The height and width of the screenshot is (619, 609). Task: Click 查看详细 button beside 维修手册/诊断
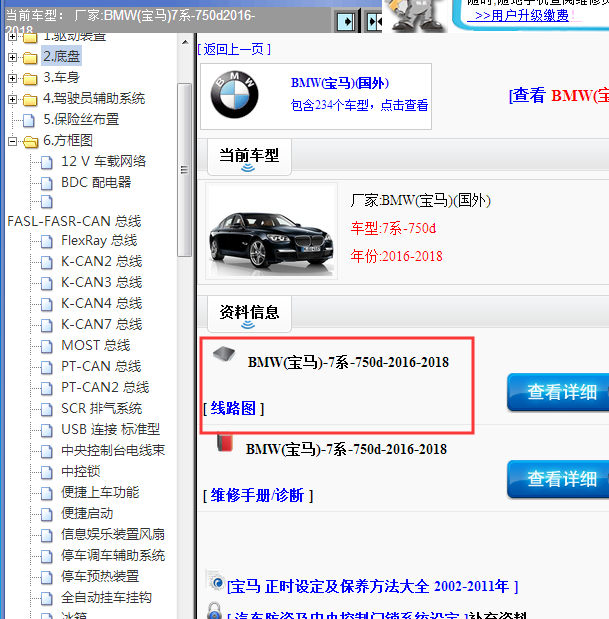(558, 478)
